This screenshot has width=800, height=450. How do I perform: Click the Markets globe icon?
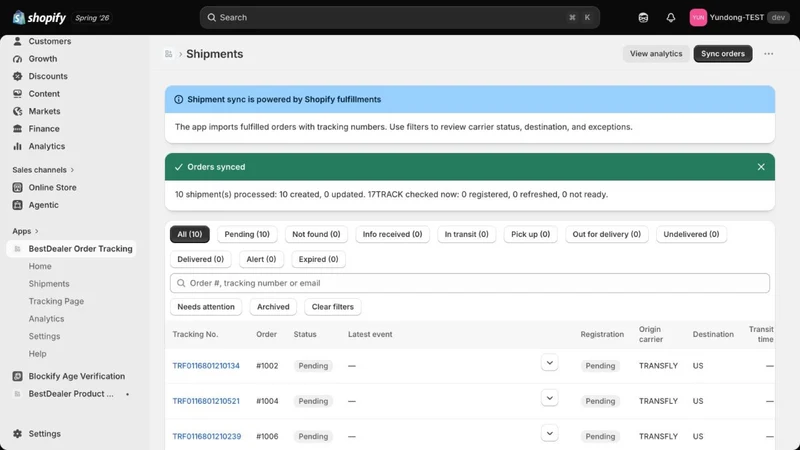tap(17, 111)
